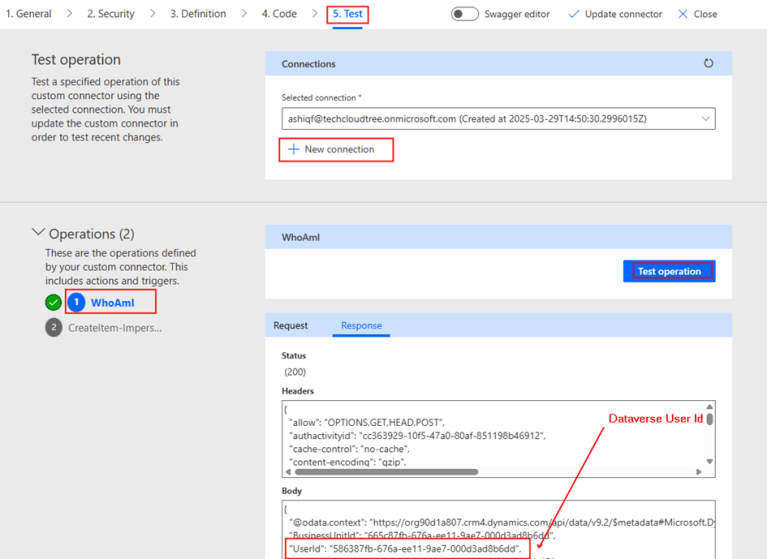Go to the 4. Code step
The image size is (767, 559).
[x=279, y=14]
